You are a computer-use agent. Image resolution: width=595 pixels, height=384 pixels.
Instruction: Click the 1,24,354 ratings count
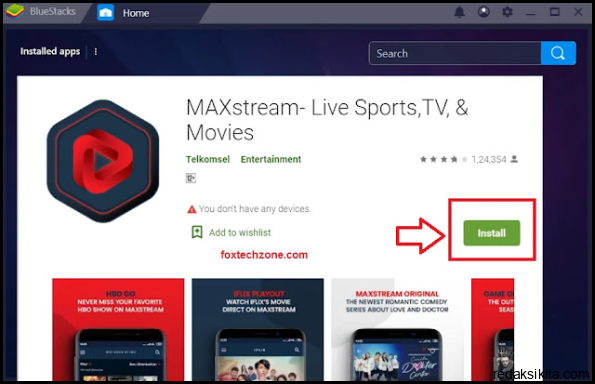click(489, 159)
